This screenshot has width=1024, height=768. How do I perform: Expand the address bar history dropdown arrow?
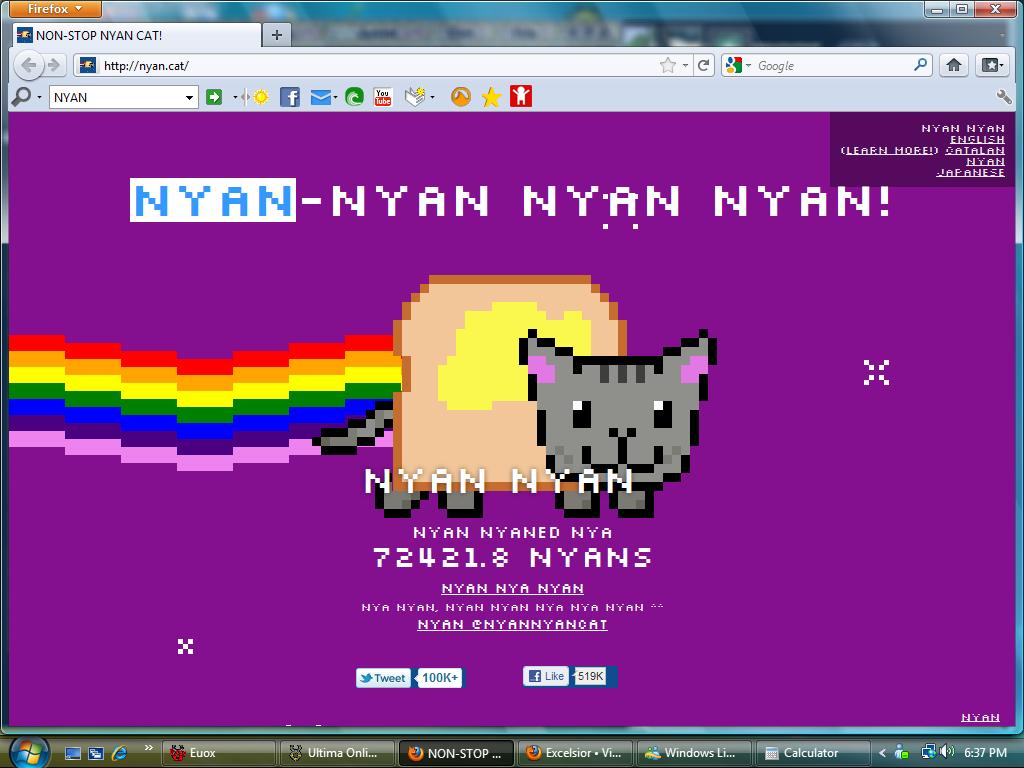684,65
